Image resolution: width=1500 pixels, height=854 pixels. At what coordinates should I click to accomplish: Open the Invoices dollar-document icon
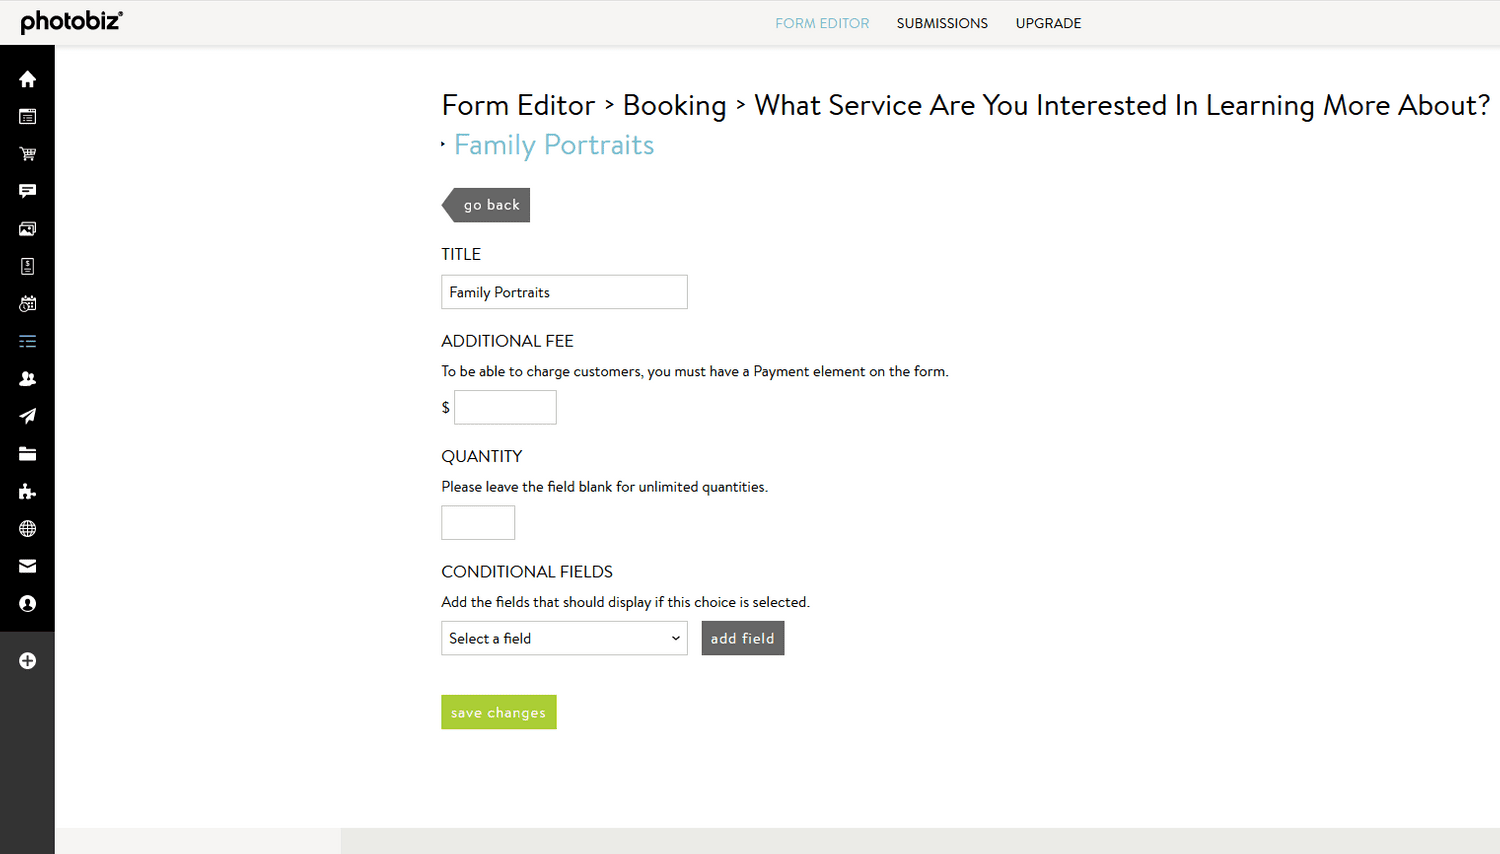click(x=27, y=266)
